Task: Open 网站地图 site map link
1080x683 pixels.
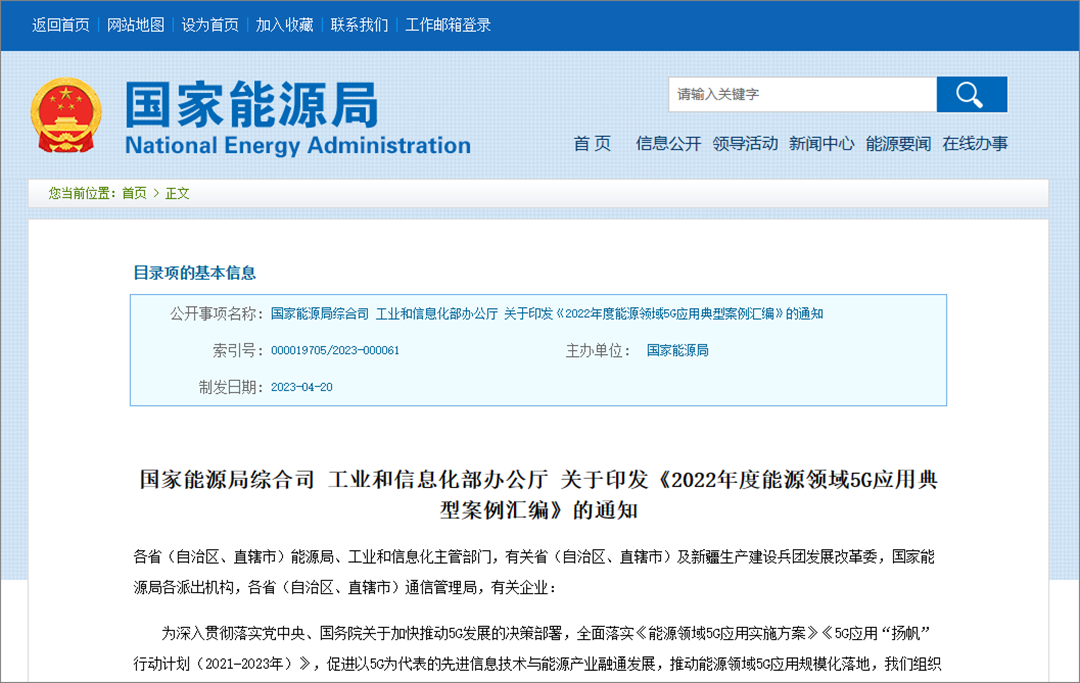Action: pos(136,25)
